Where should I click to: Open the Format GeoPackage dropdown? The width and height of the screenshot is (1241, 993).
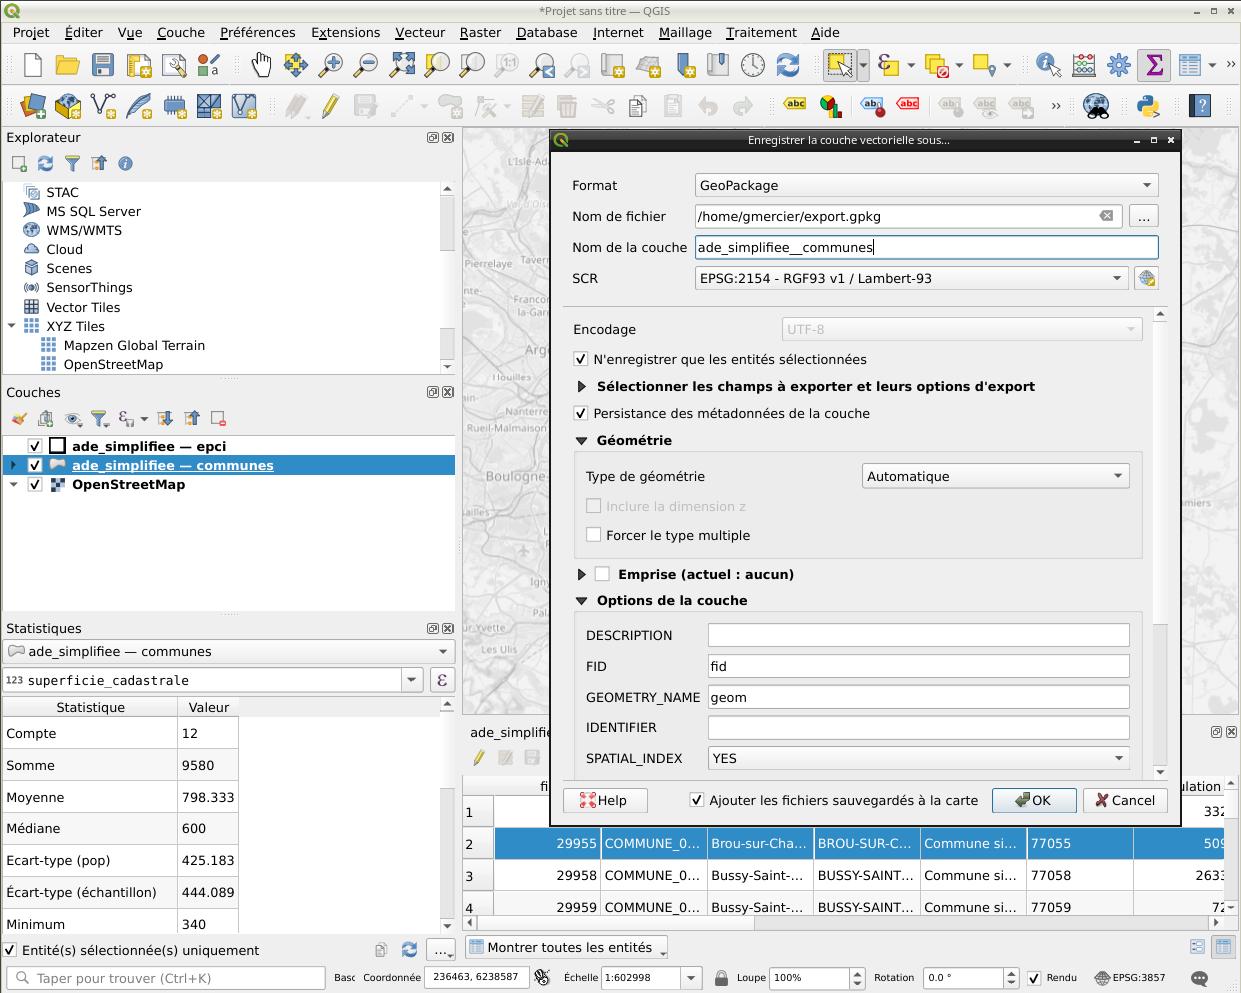point(926,185)
